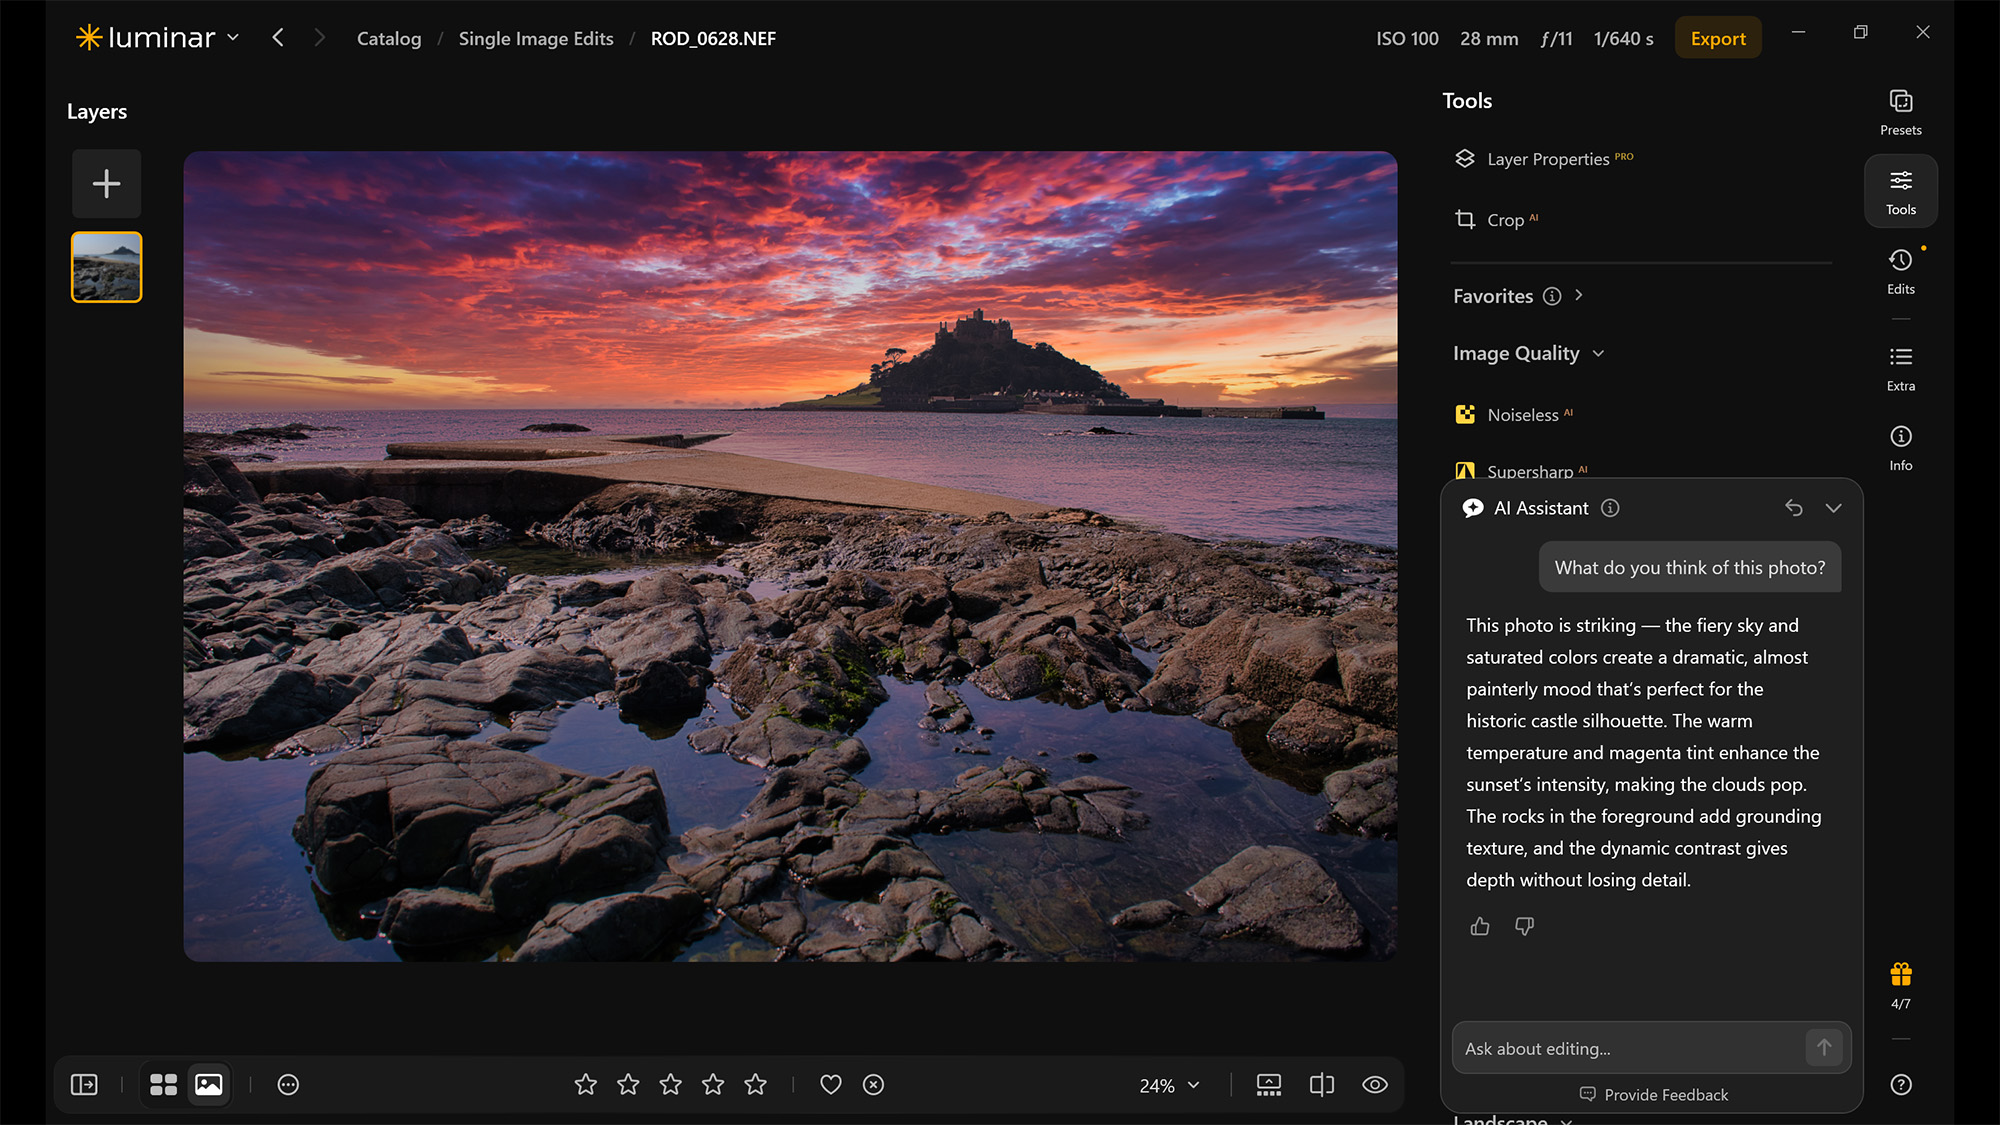
Task: Show the Info panel
Action: pyautogui.click(x=1900, y=448)
